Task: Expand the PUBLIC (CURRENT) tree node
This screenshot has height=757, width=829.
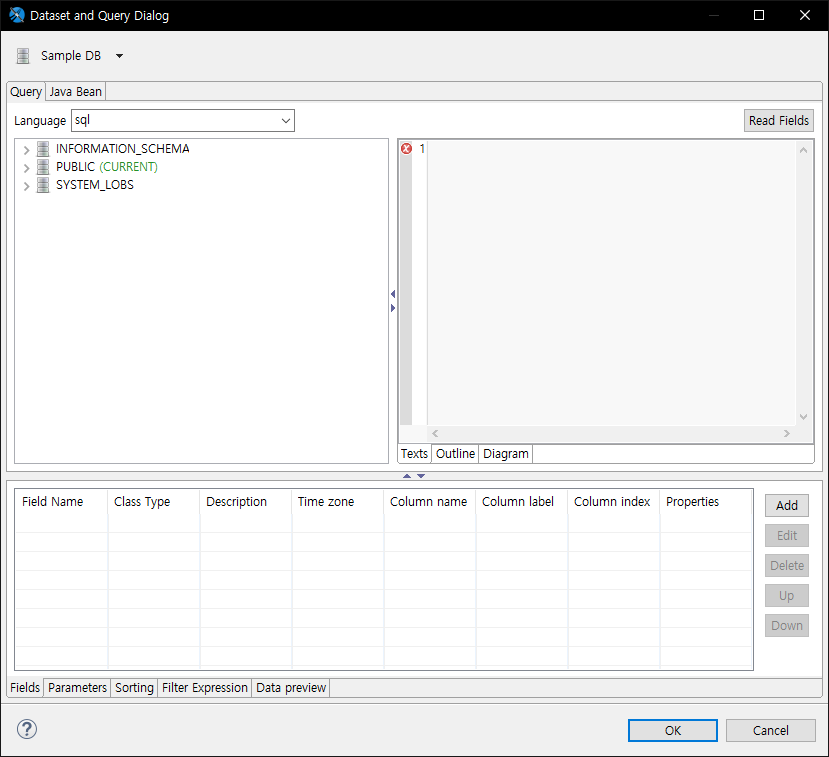Action: pyautogui.click(x=26, y=168)
